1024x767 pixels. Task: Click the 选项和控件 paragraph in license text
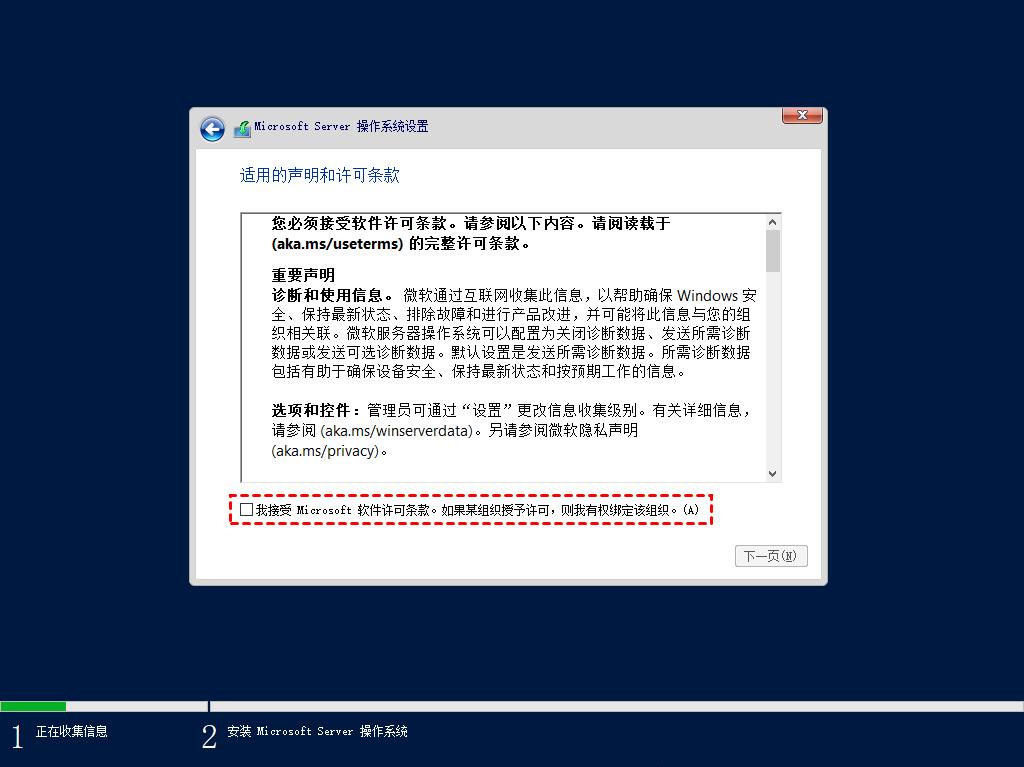pyautogui.click(x=512, y=431)
